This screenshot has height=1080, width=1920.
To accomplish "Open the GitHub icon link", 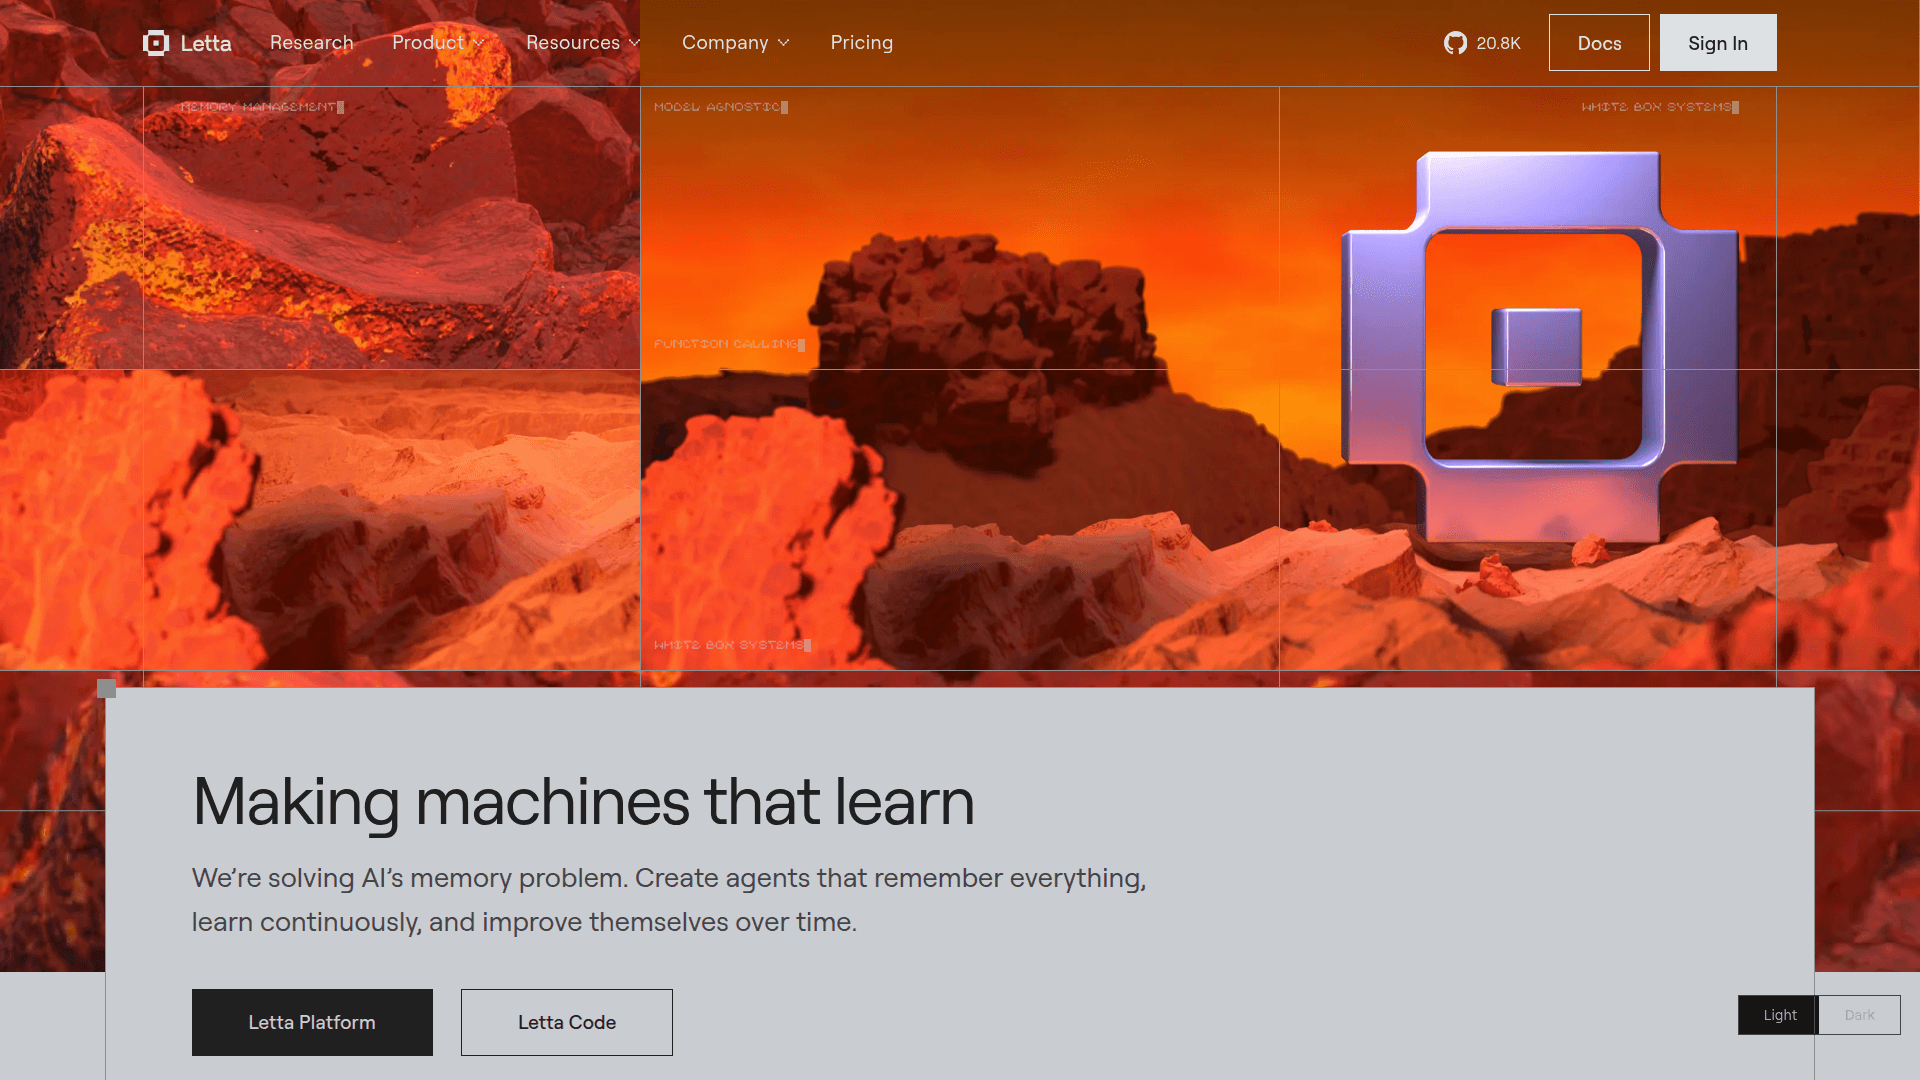I will [1455, 43].
